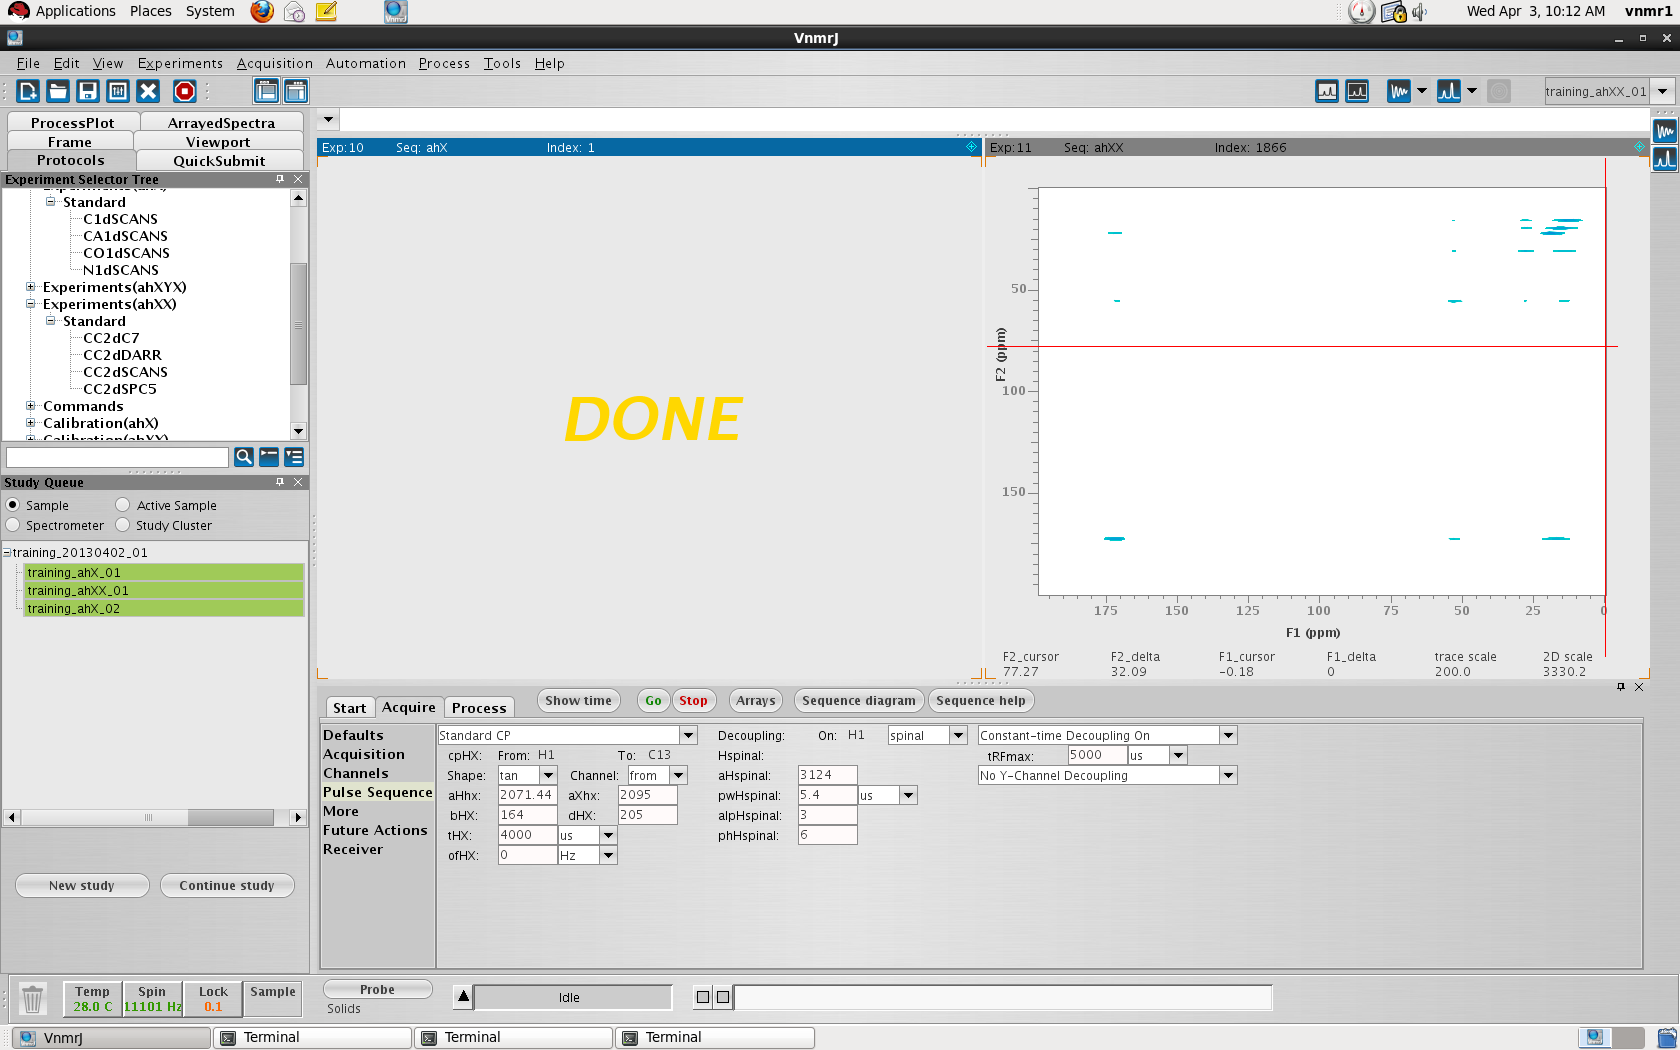Viewport: 1680px width, 1050px height.
Task: Select the Active Sample radio button
Action: click(123, 505)
